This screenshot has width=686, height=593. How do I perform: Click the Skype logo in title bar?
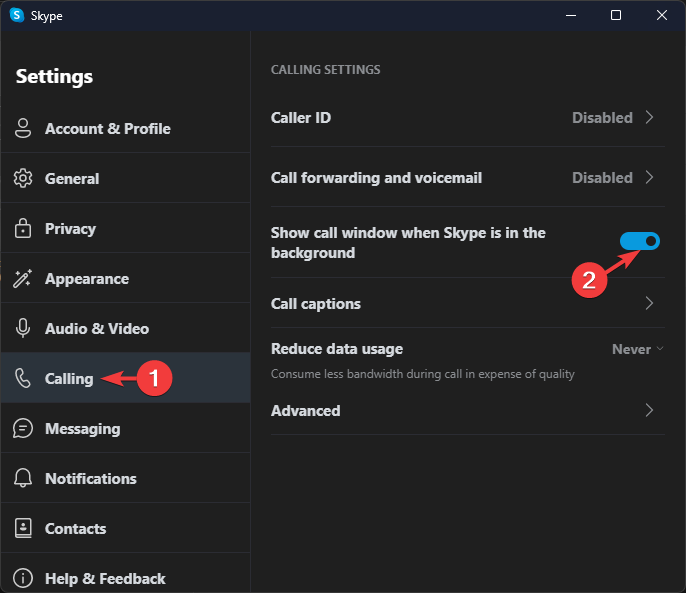[17, 15]
